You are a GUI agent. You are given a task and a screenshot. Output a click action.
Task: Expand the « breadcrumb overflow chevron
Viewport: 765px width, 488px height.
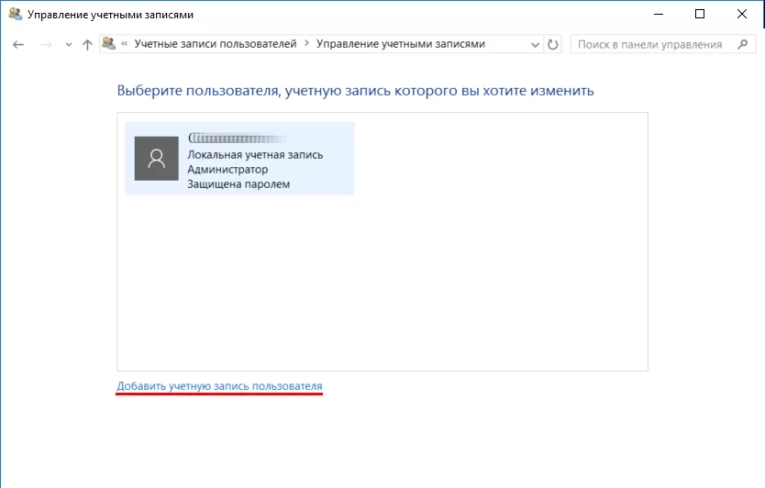click(x=124, y=45)
